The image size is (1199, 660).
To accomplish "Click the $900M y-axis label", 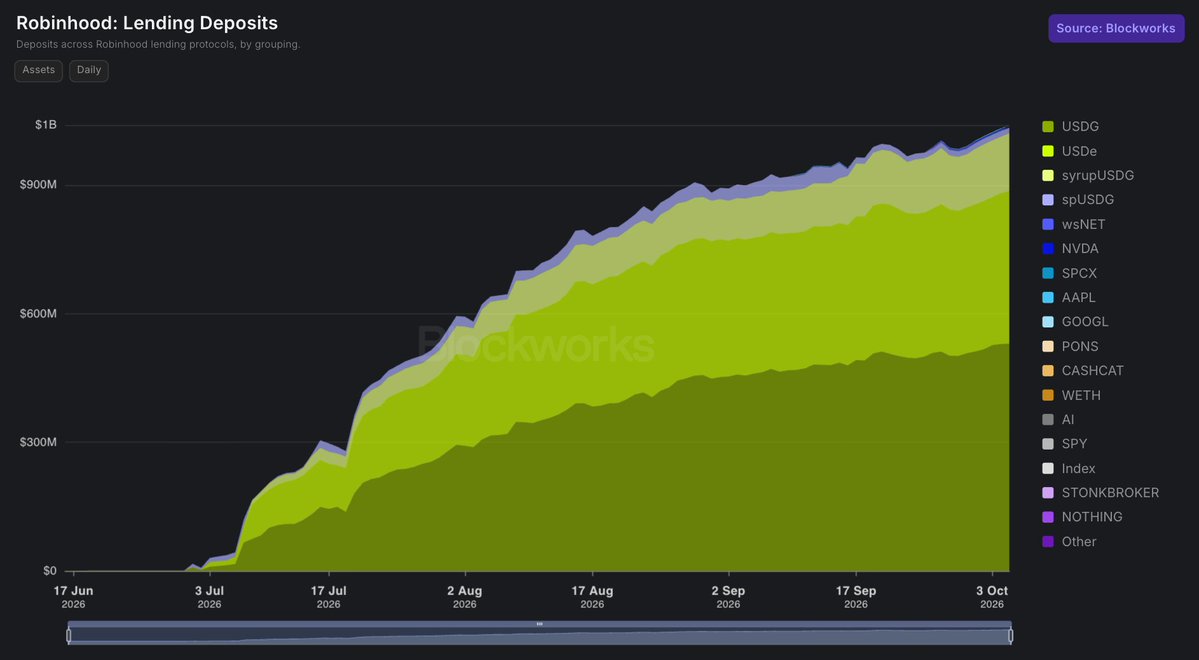I will coord(38,185).
